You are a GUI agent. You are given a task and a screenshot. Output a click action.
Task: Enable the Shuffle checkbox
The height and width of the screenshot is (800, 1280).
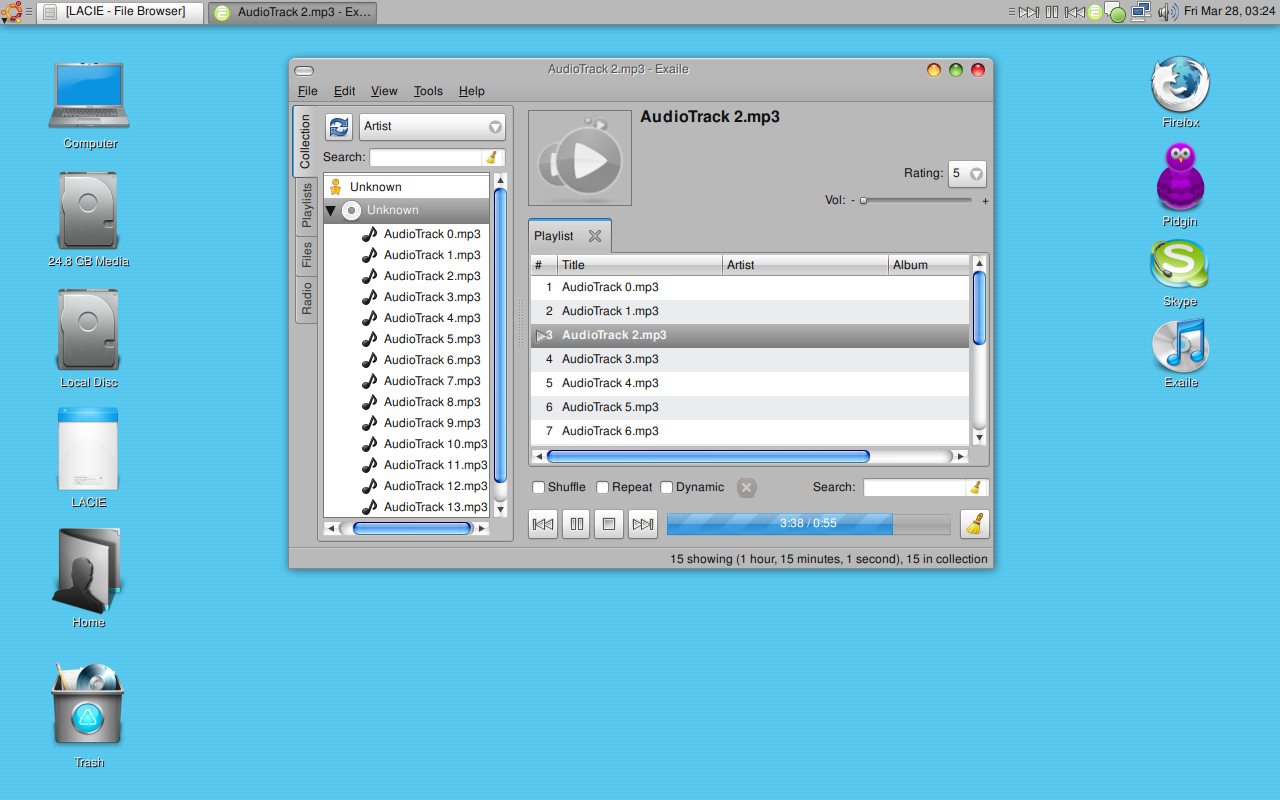click(539, 488)
